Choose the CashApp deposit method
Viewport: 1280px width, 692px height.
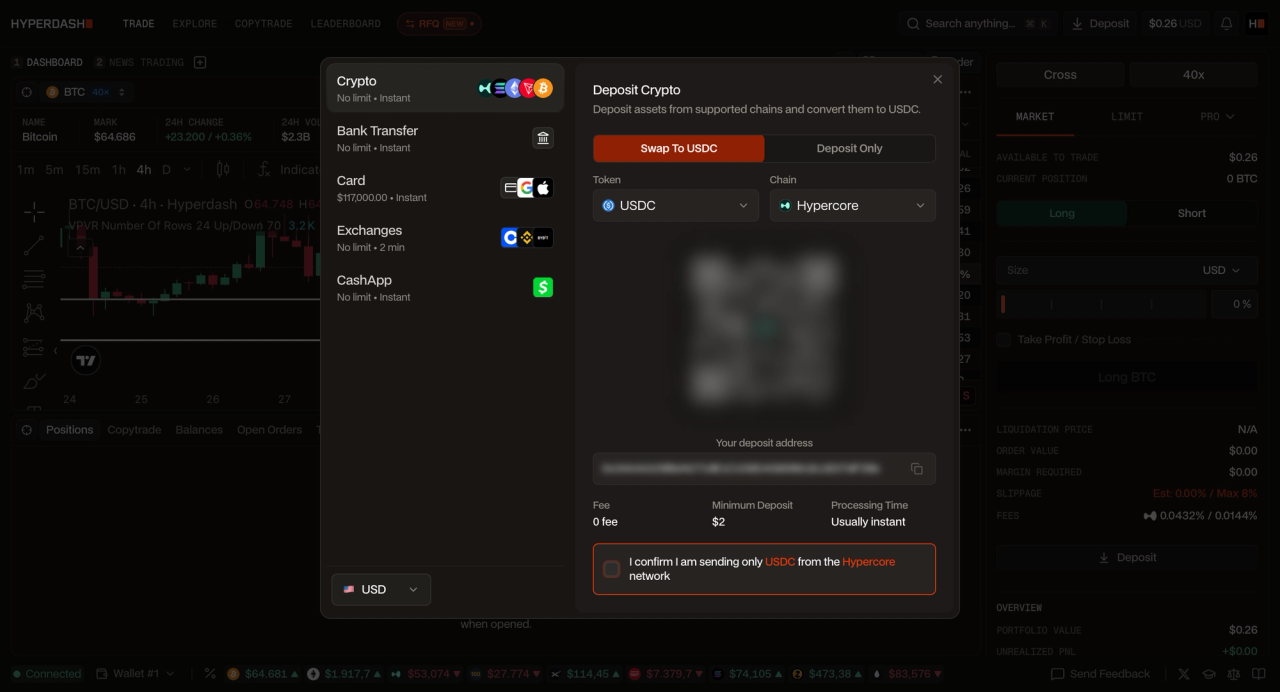[x=445, y=287]
